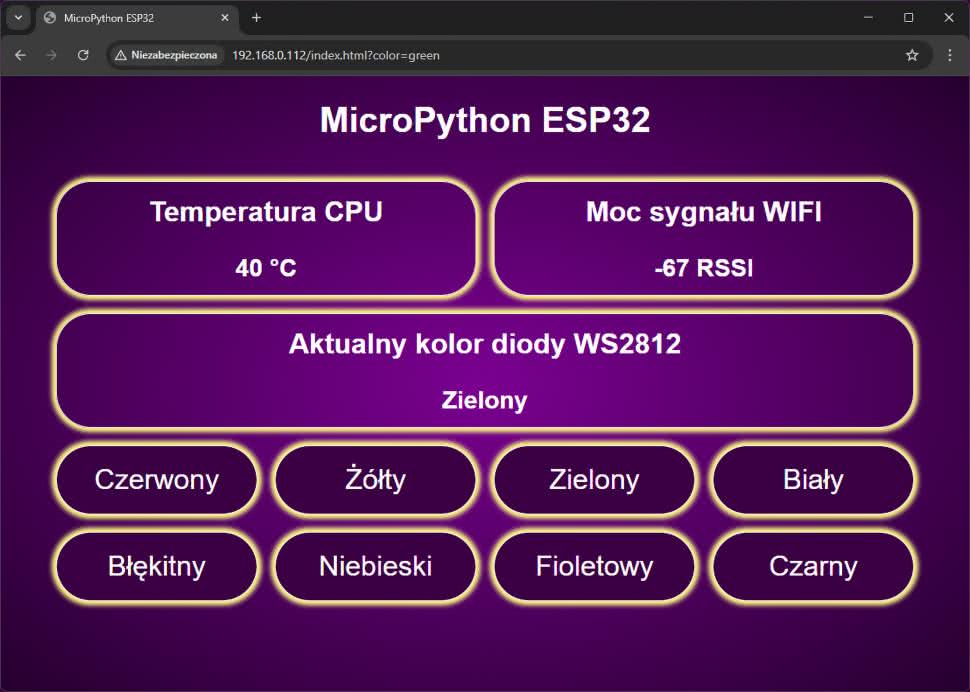The height and width of the screenshot is (692, 970).
Task: Open the Chrome three-dot menu
Action: pos(949,55)
